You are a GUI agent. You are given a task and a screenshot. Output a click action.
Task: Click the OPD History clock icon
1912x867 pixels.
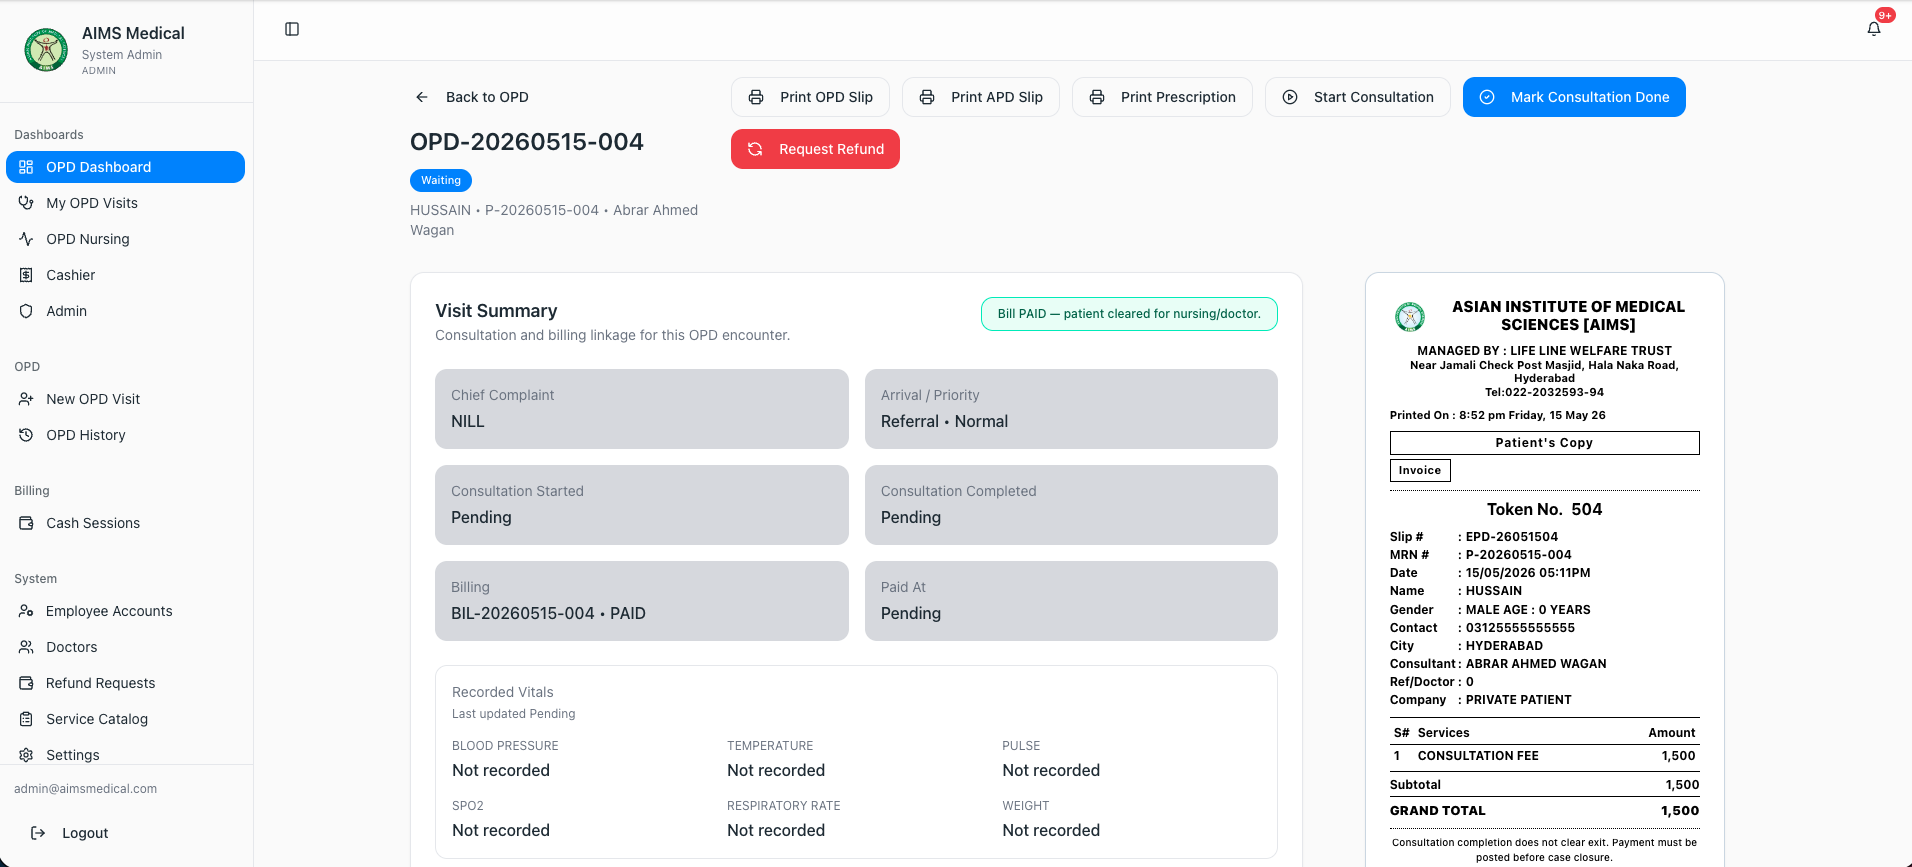pos(26,435)
